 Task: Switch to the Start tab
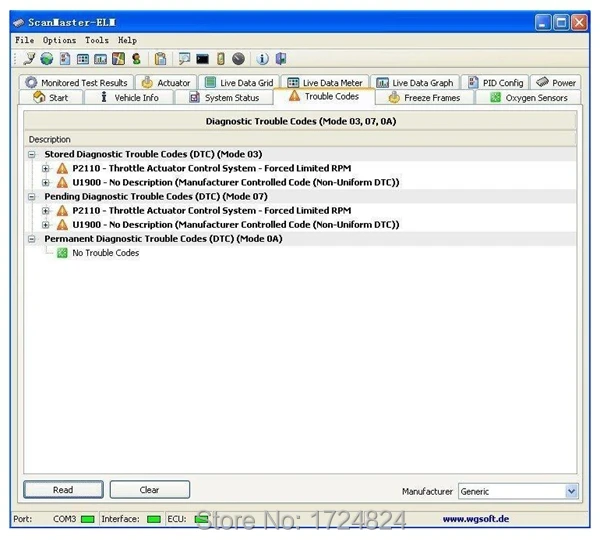pos(51,98)
